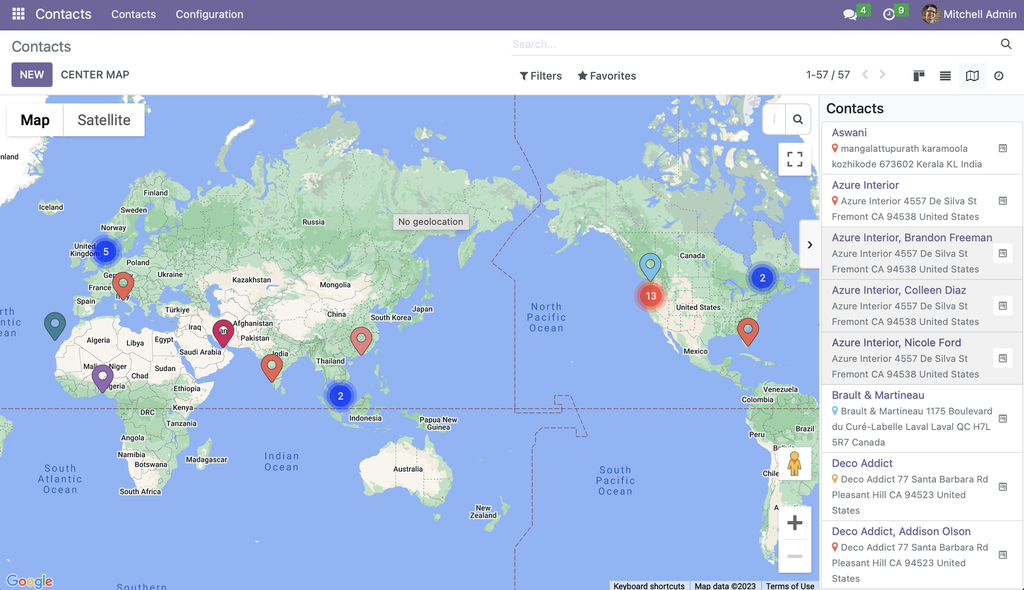Open Colleen Diaz record form icon
1024x590 pixels.
[x=1002, y=306]
